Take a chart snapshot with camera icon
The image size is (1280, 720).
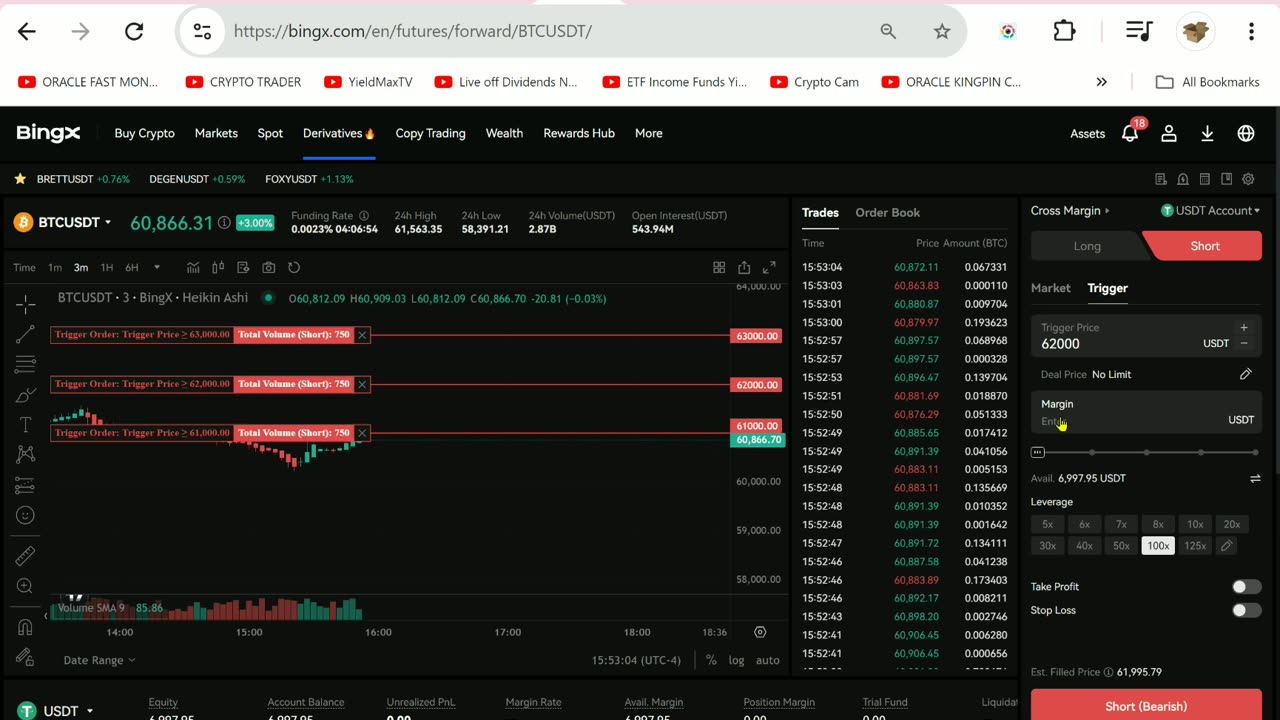pyautogui.click(x=268, y=267)
